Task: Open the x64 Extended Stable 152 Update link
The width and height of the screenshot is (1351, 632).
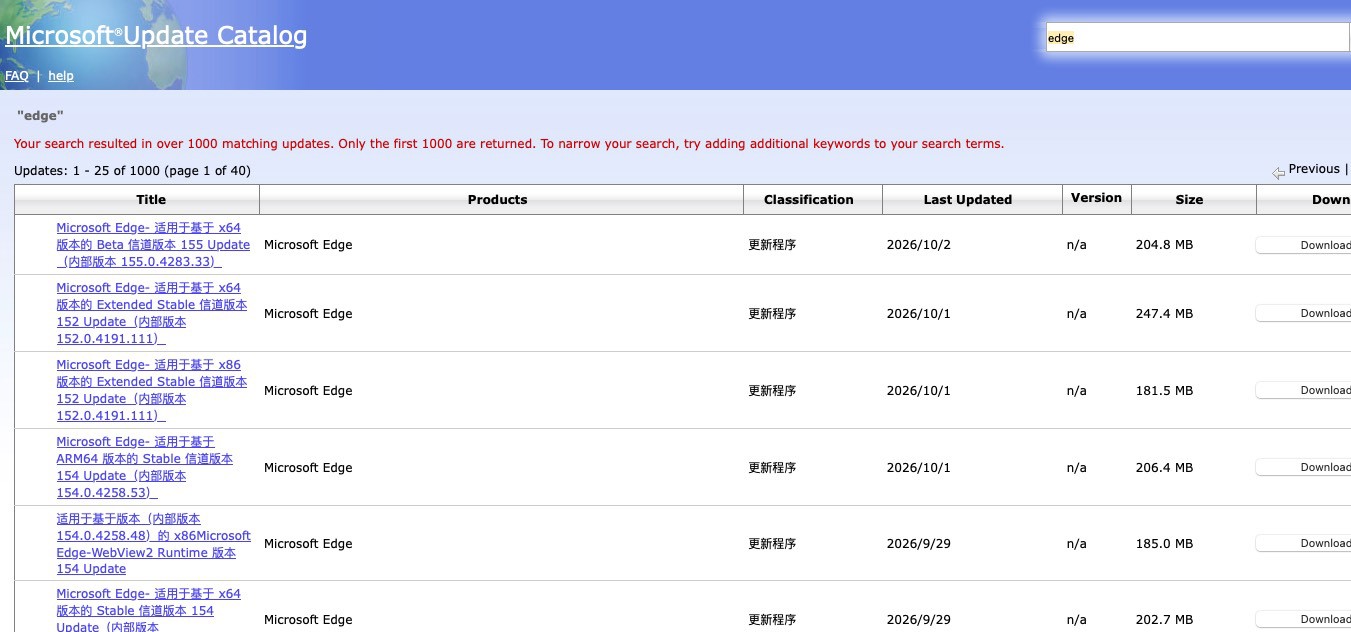Action: click(x=152, y=313)
